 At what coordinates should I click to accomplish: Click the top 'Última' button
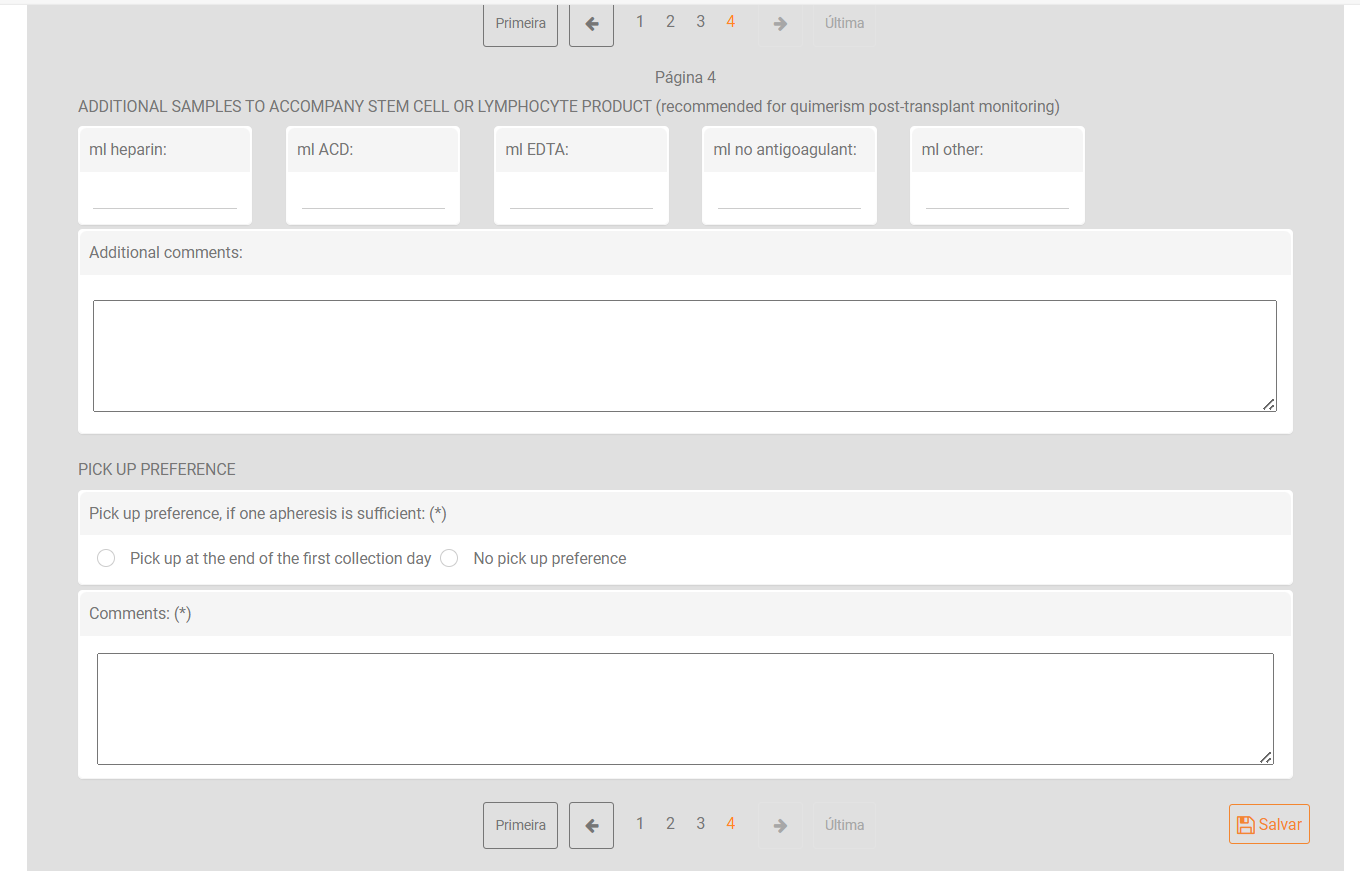click(x=844, y=24)
